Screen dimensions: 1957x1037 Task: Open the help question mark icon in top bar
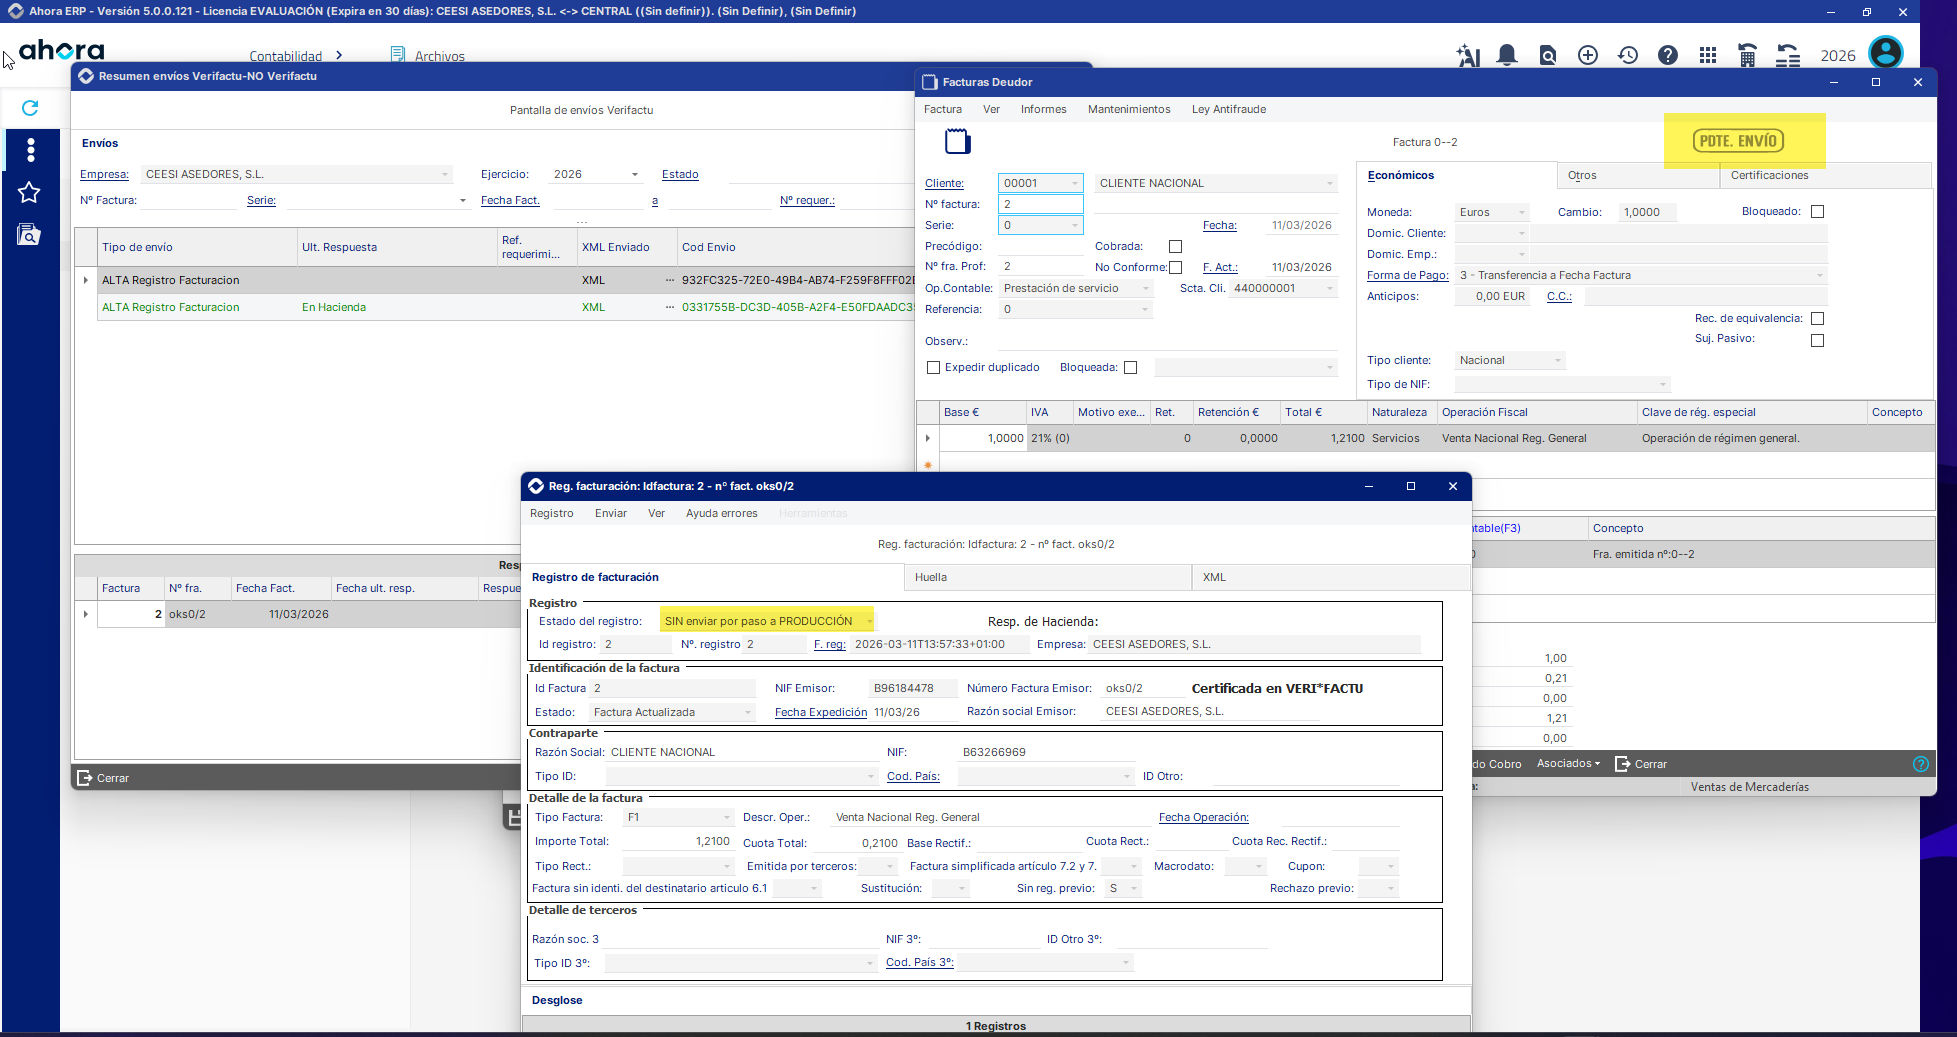[1668, 55]
